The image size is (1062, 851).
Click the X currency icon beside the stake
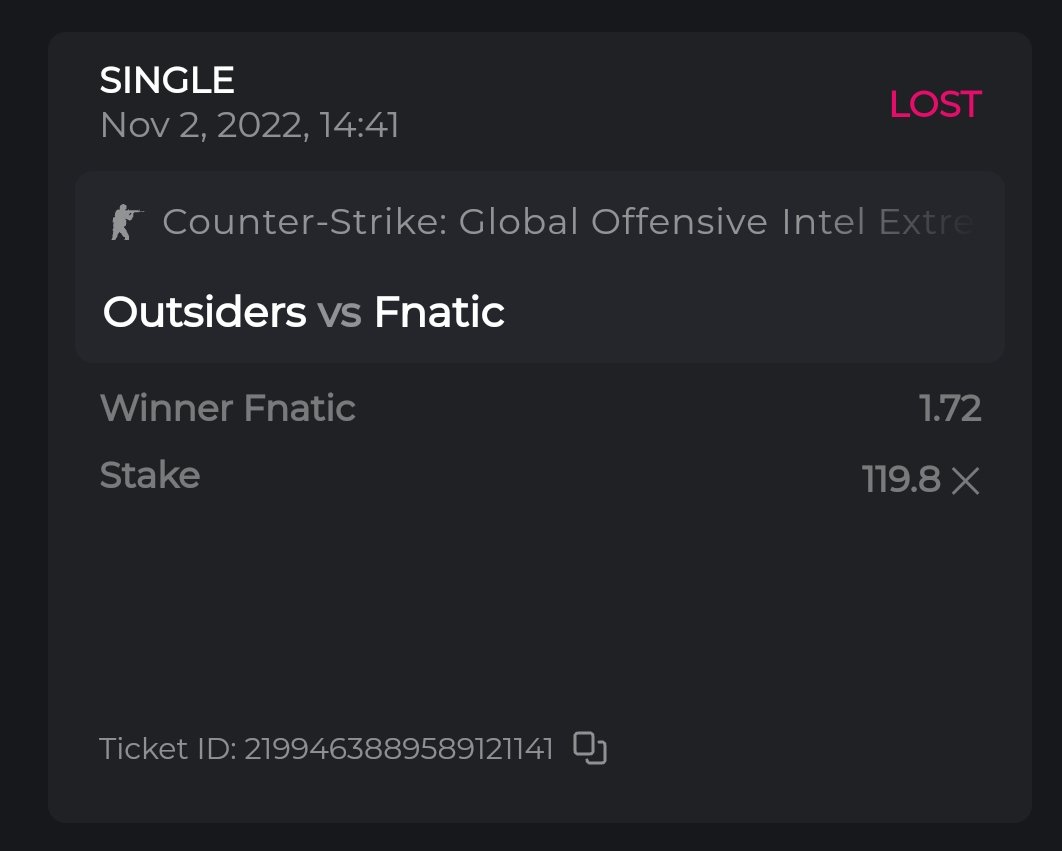pos(965,482)
